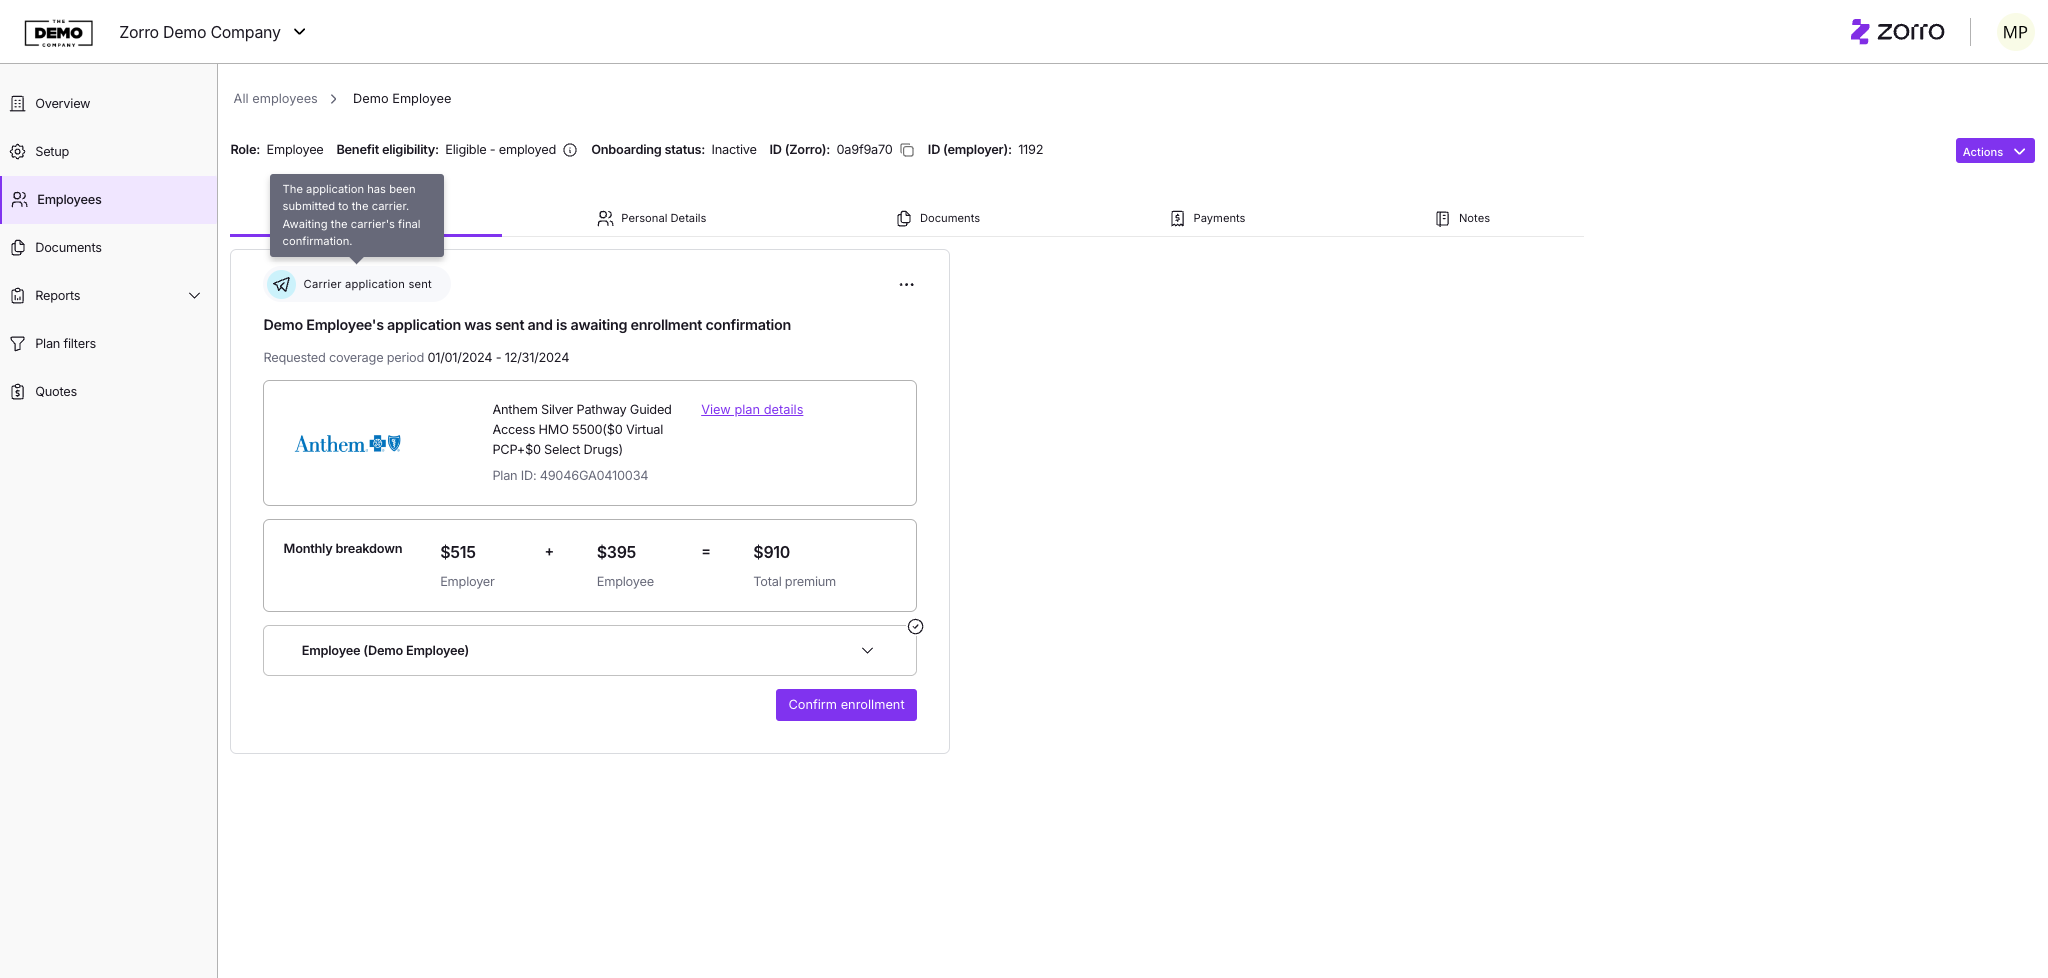Image resolution: width=2048 pixels, height=978 pixels.
Task: Copy the Zorro ID to clipboard
Action: 907,150
